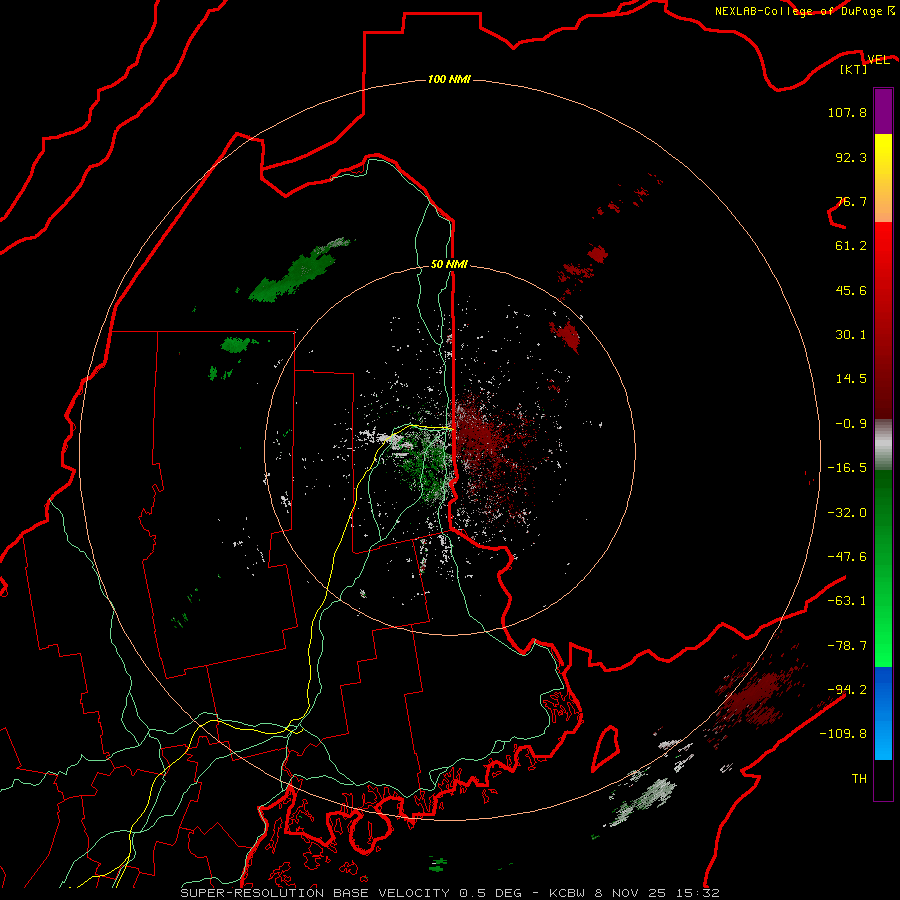The width and height of the screenshot is (900, 900).
Task: Select the 76.7 legend value
Action: (x=851, y=201)
